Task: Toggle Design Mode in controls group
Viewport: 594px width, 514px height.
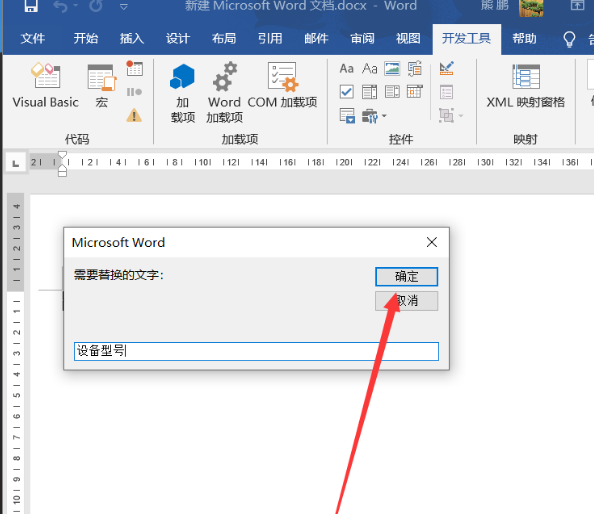Action: click(x=447, y=69)
